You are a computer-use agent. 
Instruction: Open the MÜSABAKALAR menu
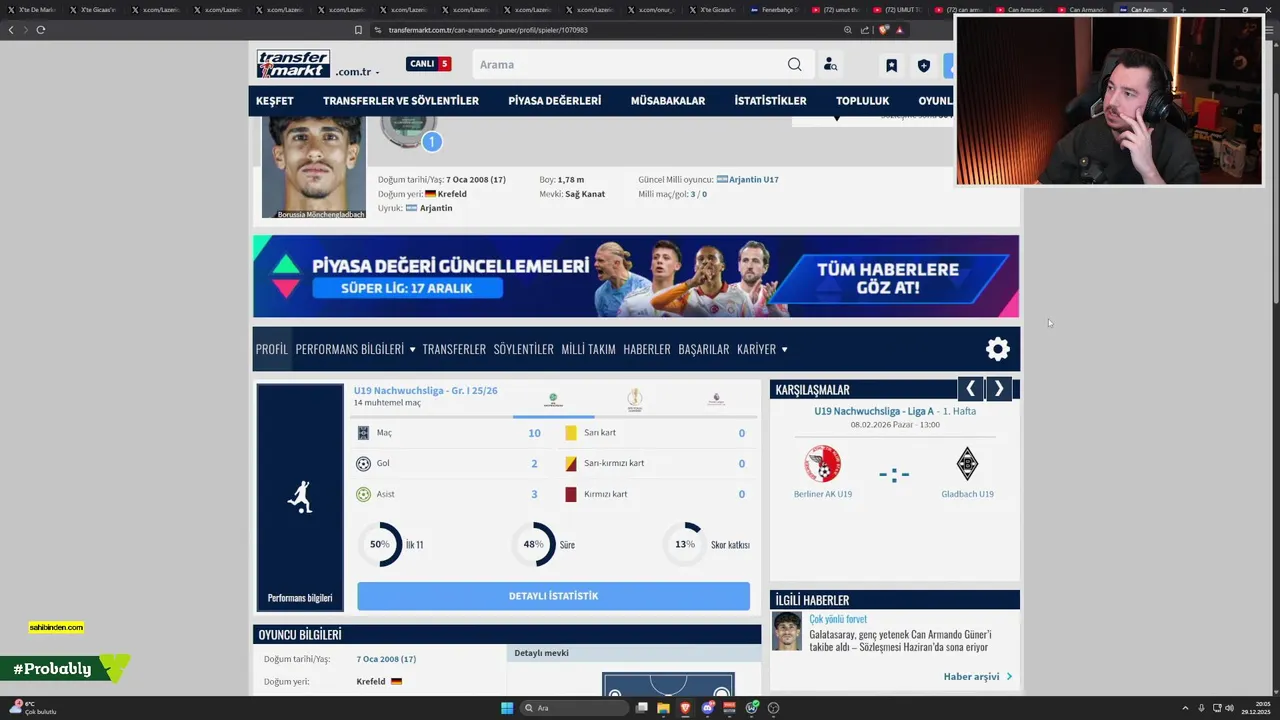pos(668,101)
